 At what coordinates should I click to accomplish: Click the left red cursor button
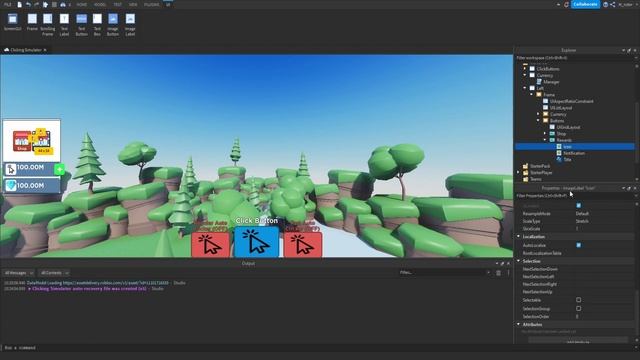tap(211, 245)
